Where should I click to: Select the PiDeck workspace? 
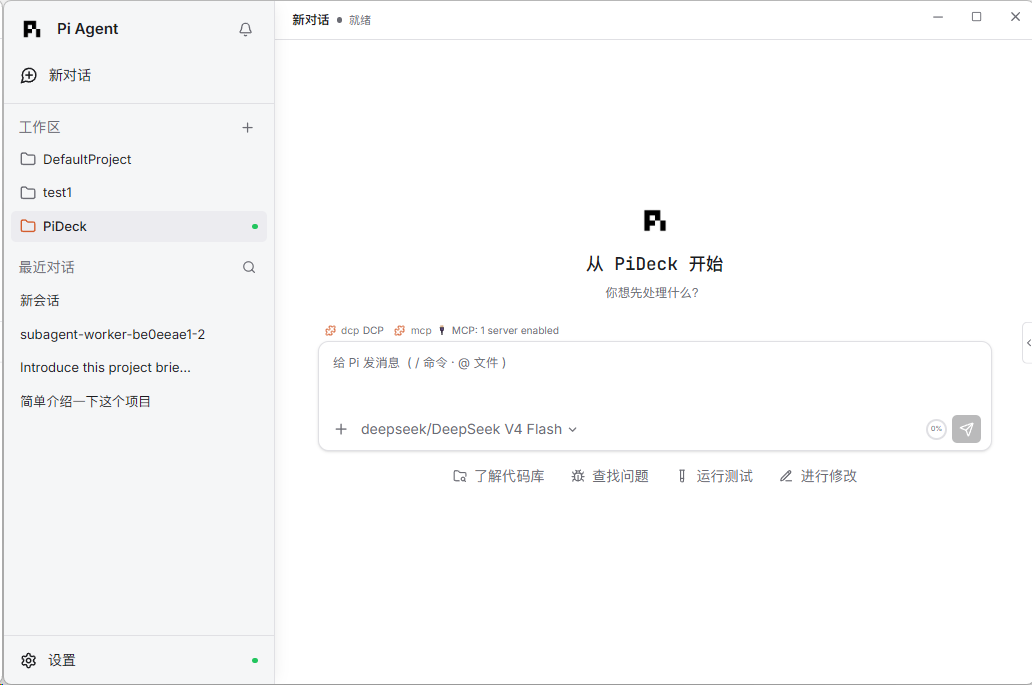(139, 226)
